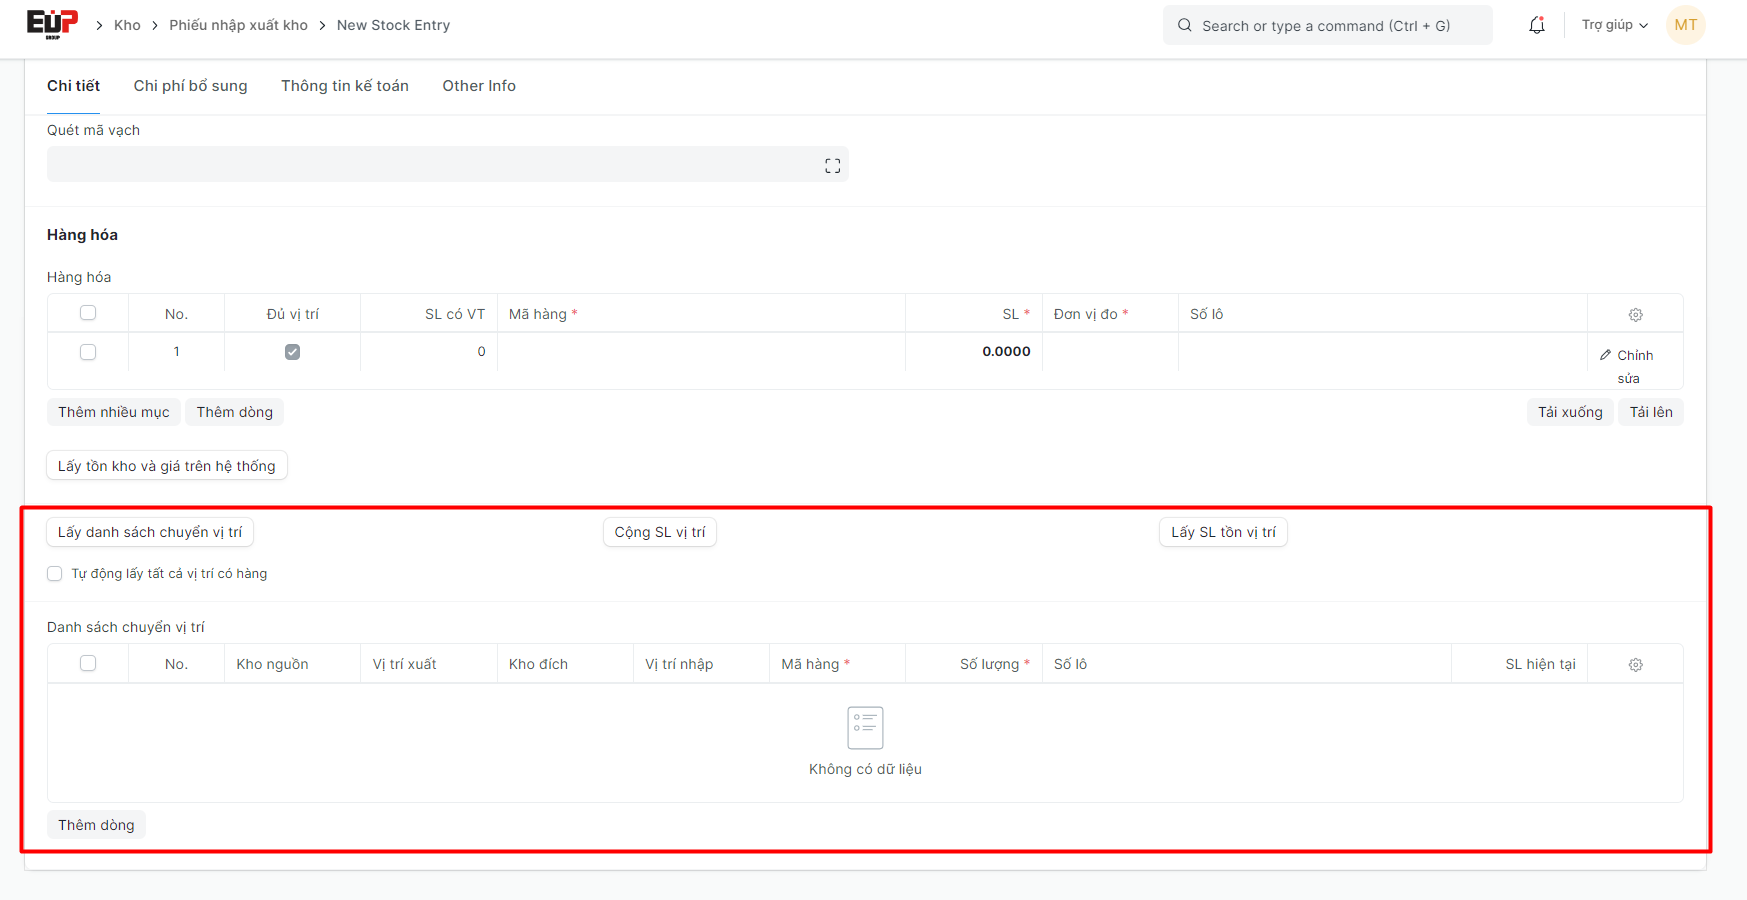Toggle the Đủ vị trí checkbox in row 1
This screenshot has height=900, width=1747.
click(x=292, y=352)
